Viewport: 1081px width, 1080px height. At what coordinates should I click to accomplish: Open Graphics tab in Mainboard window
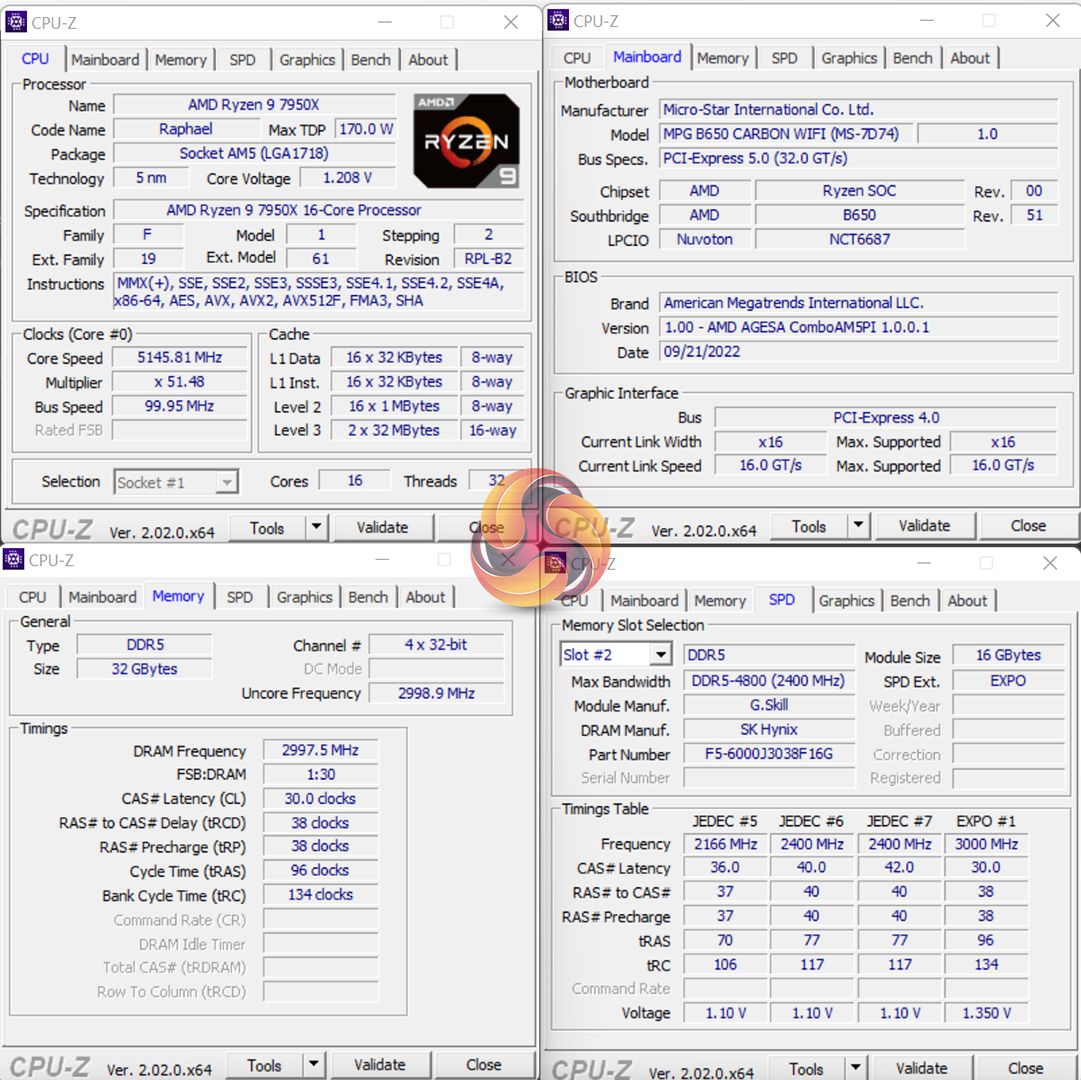point(849,58)
